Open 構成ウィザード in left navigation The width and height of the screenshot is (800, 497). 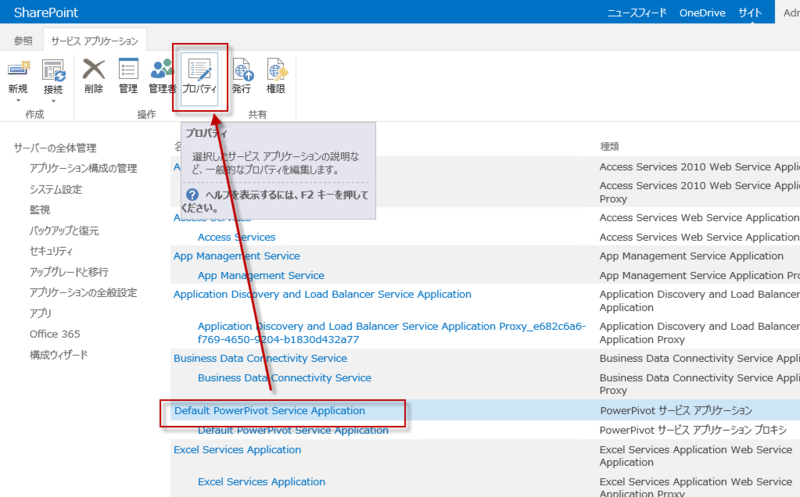(59, 355)
